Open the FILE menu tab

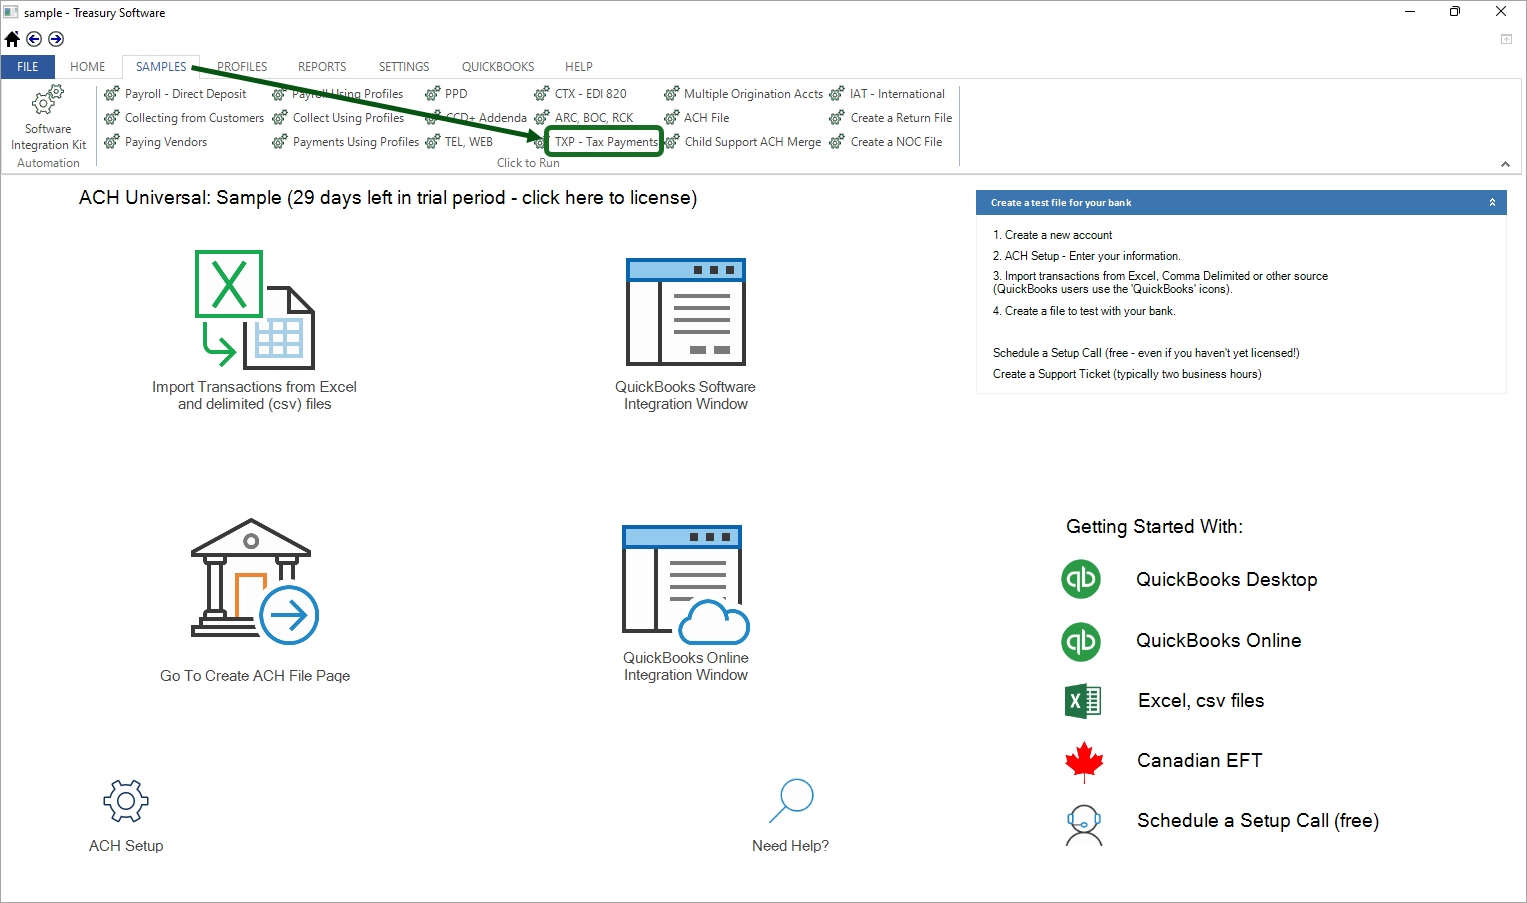pyautogui.click(x=28, y=67)
